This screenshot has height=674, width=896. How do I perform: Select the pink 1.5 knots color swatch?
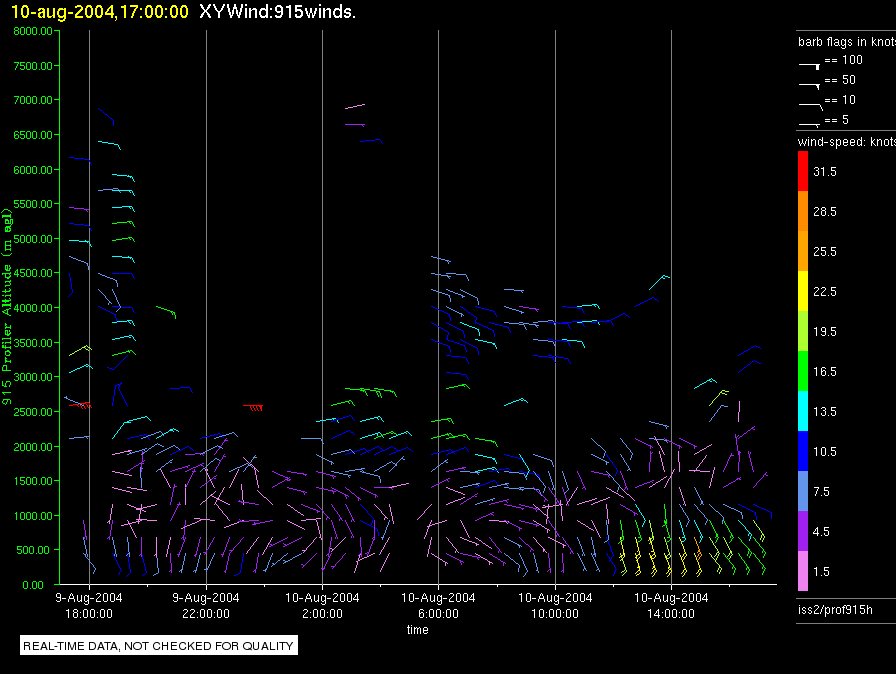[802, 571]
